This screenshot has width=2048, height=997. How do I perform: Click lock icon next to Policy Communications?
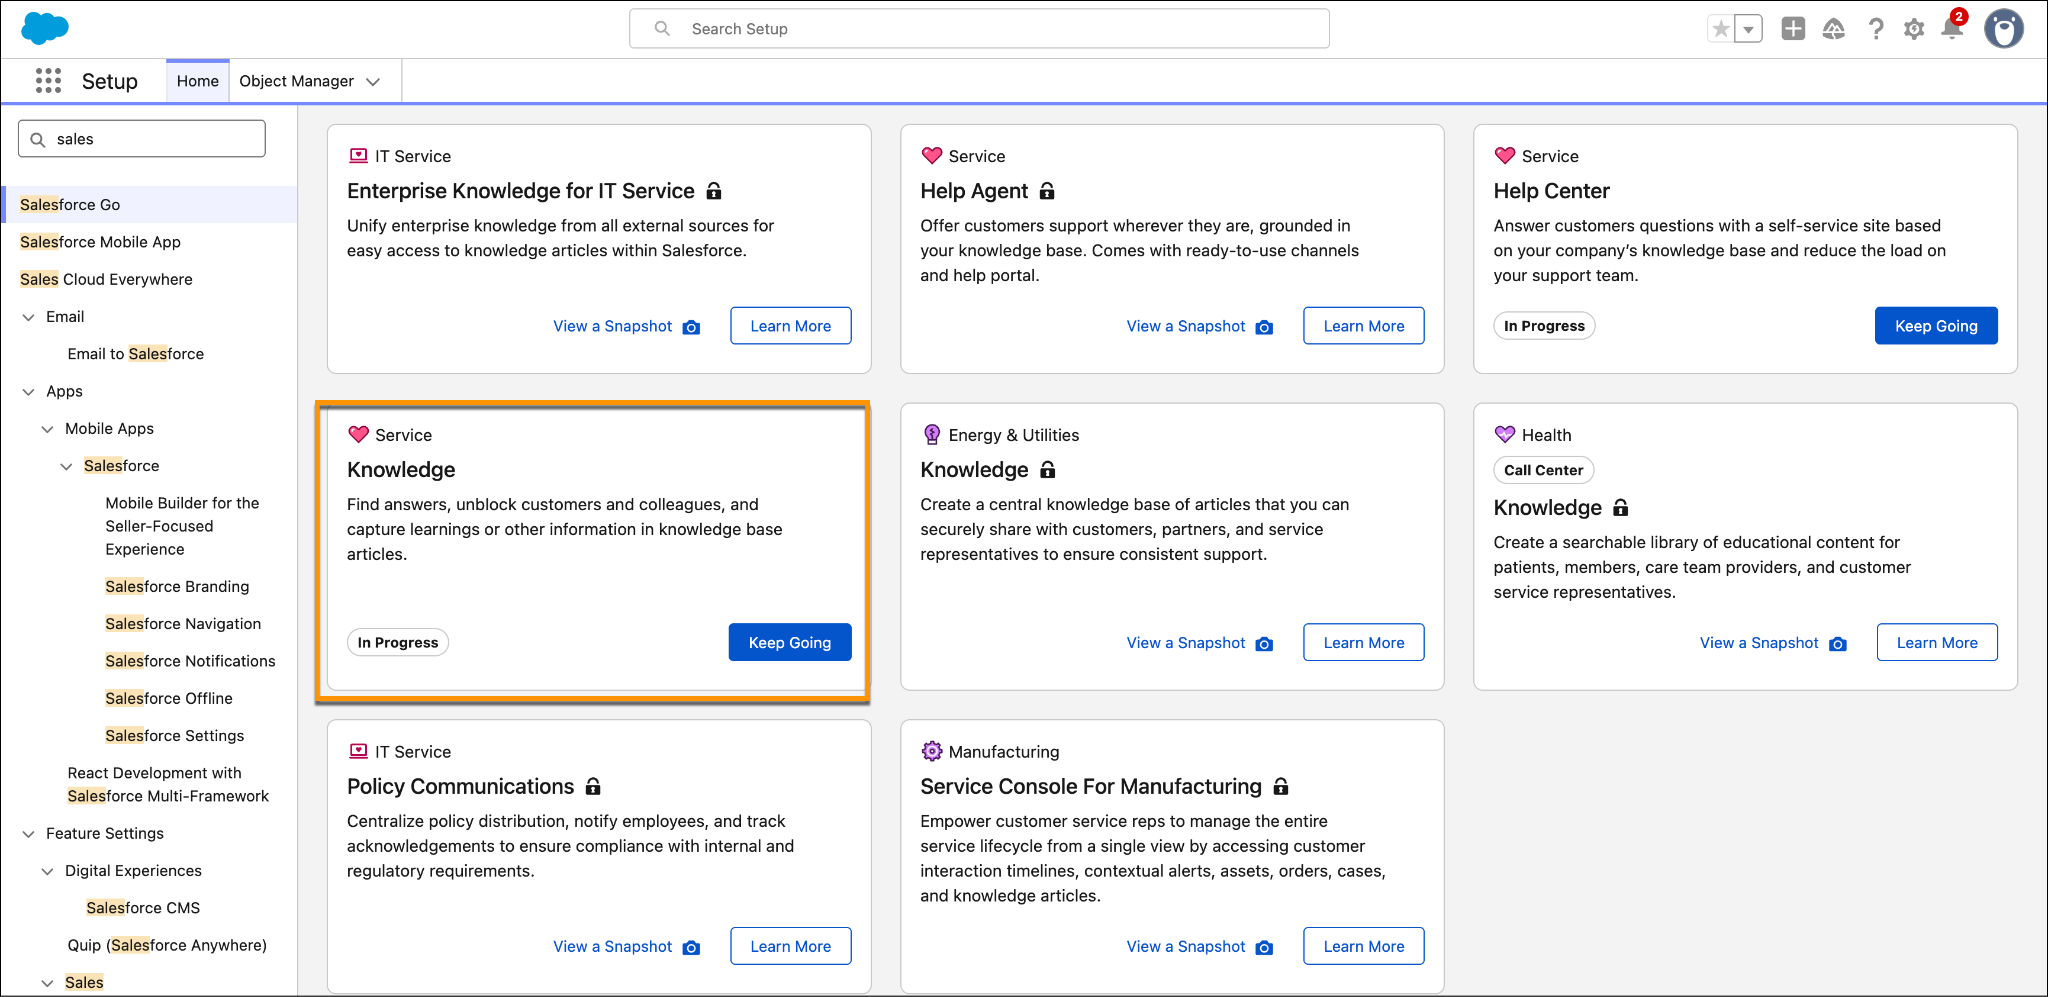[x=593, y=786]
